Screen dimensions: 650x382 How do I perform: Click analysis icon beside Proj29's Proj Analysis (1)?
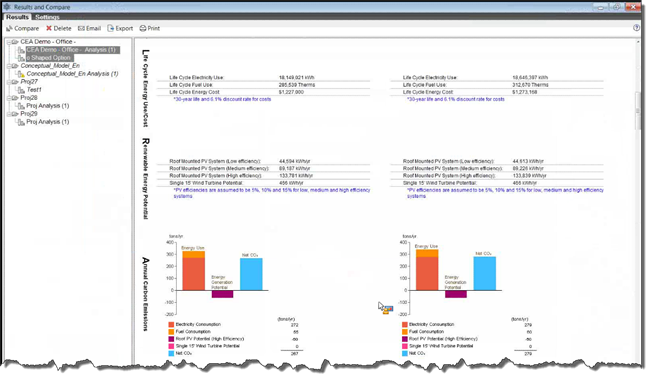[21, 122]
